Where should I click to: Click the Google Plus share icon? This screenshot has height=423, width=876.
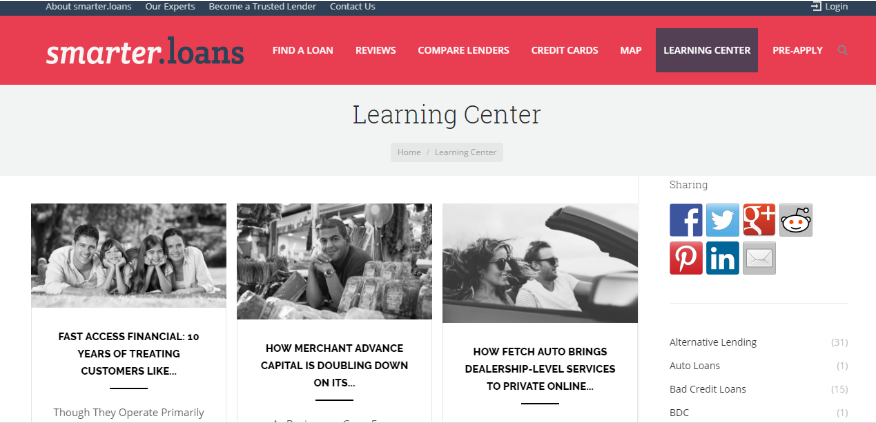(759, 220)
